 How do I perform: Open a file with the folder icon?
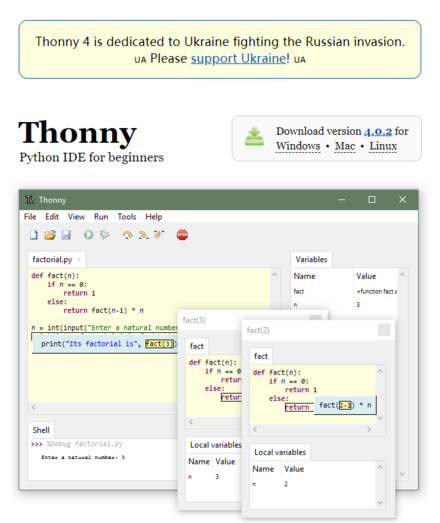[50, 235]
